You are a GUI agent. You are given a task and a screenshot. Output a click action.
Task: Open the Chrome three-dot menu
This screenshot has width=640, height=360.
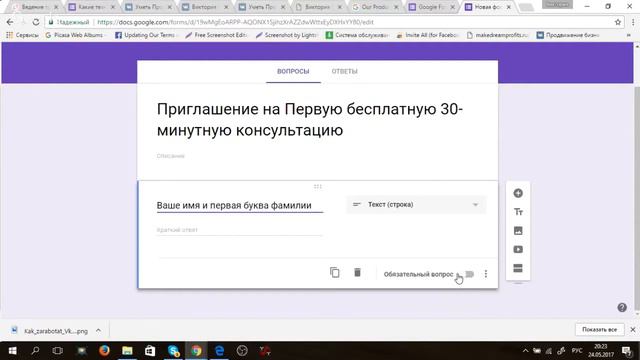click(633, 22)
